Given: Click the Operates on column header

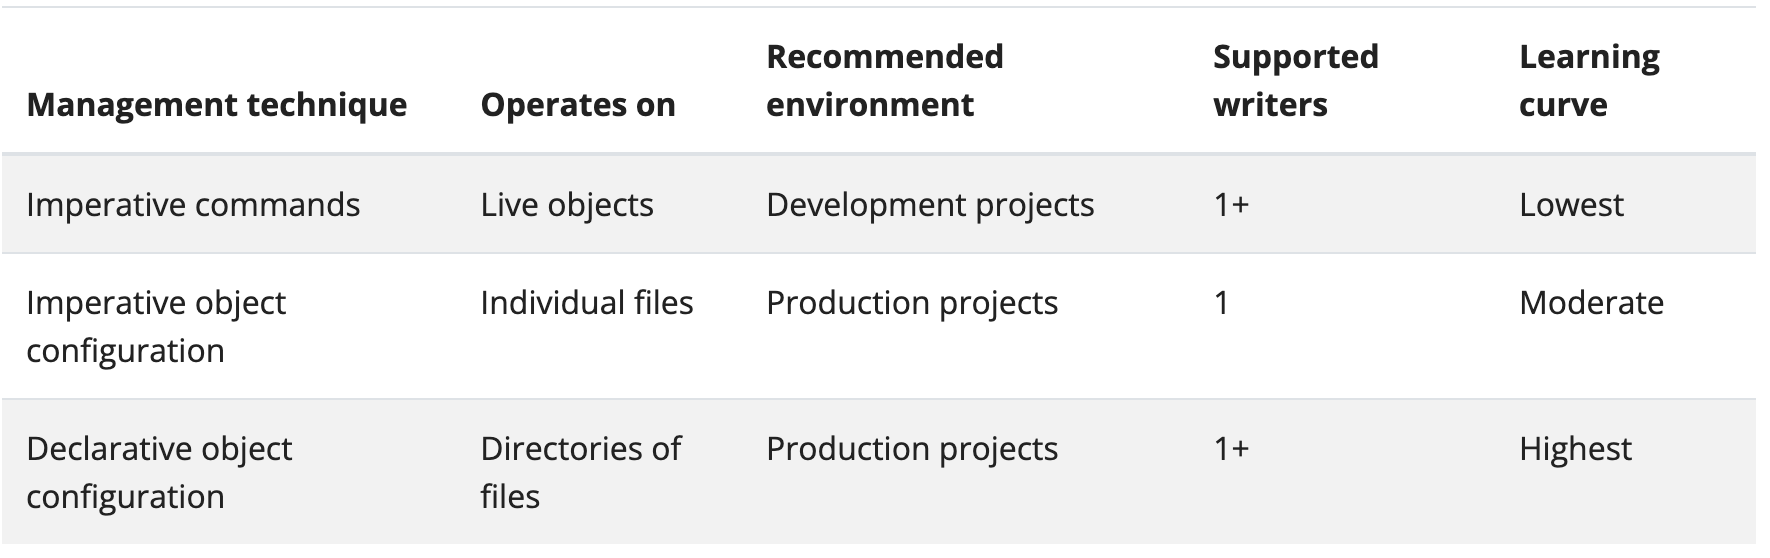Looking at the screenshot, I should [578, 105].
